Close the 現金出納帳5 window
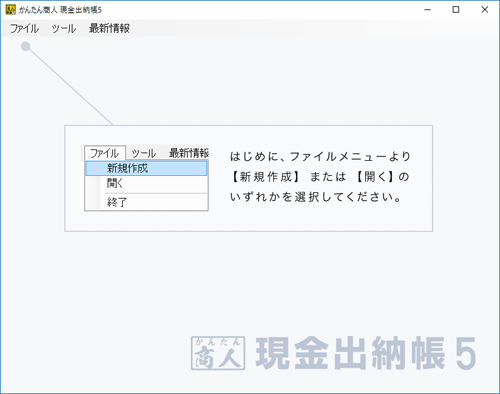 [x=485, y=10]
